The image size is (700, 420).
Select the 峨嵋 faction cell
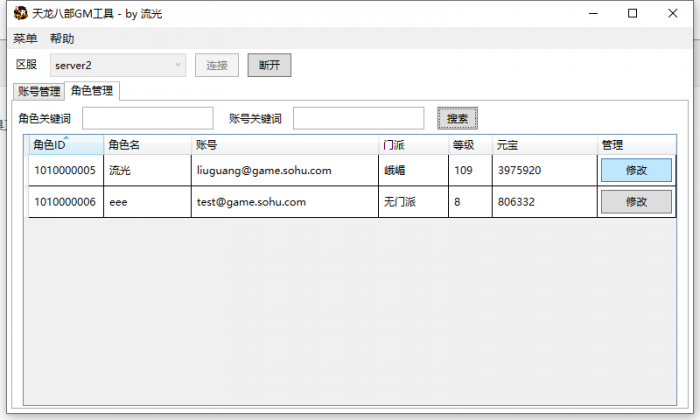click(413, 170)
